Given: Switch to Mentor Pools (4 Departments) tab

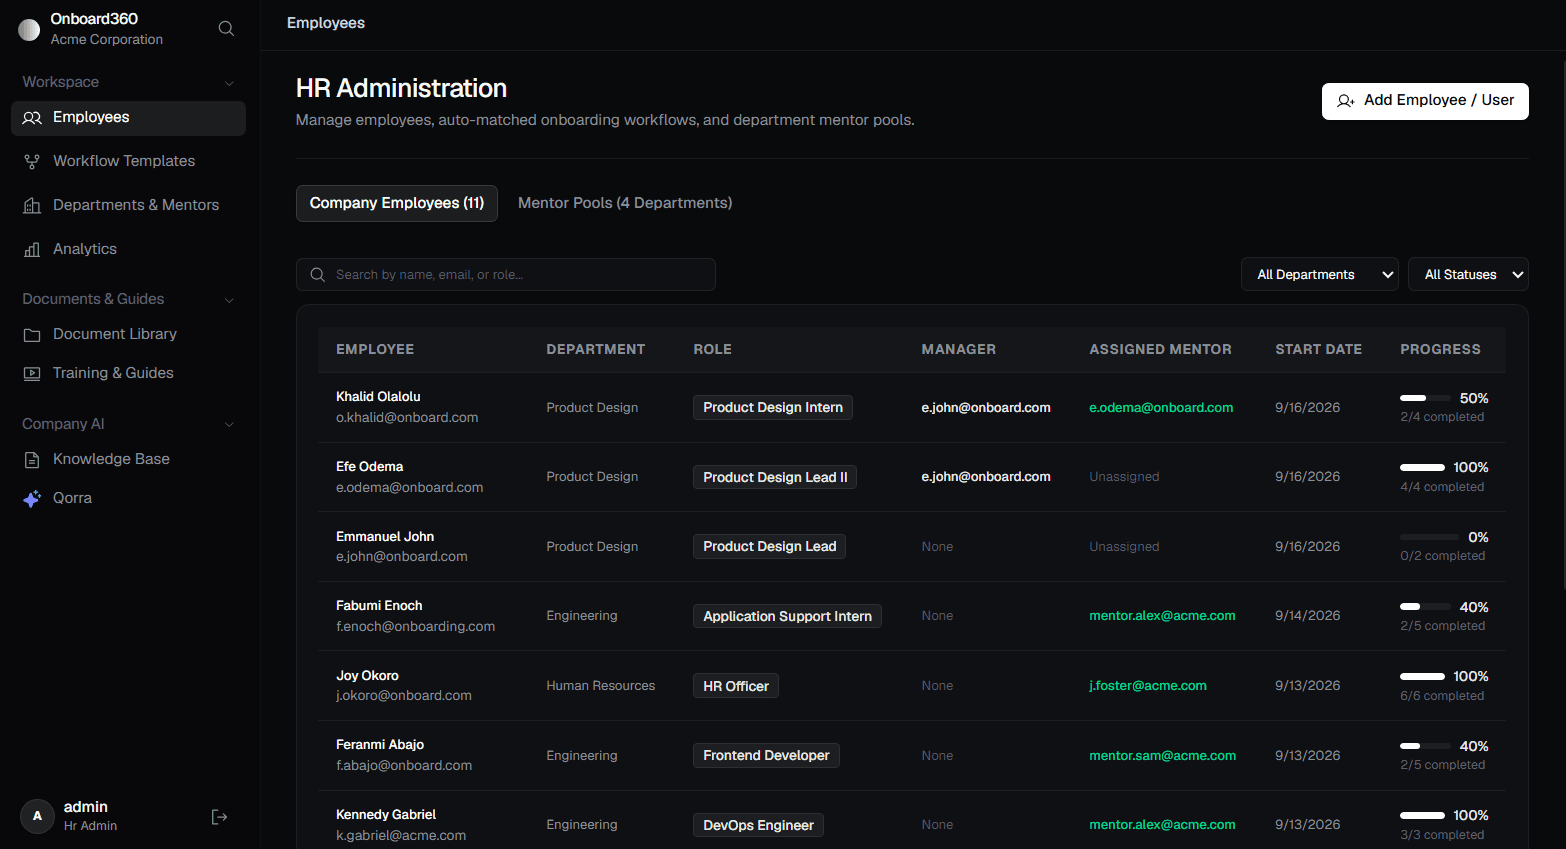Looking at the screenshot, I should (625, 203).
